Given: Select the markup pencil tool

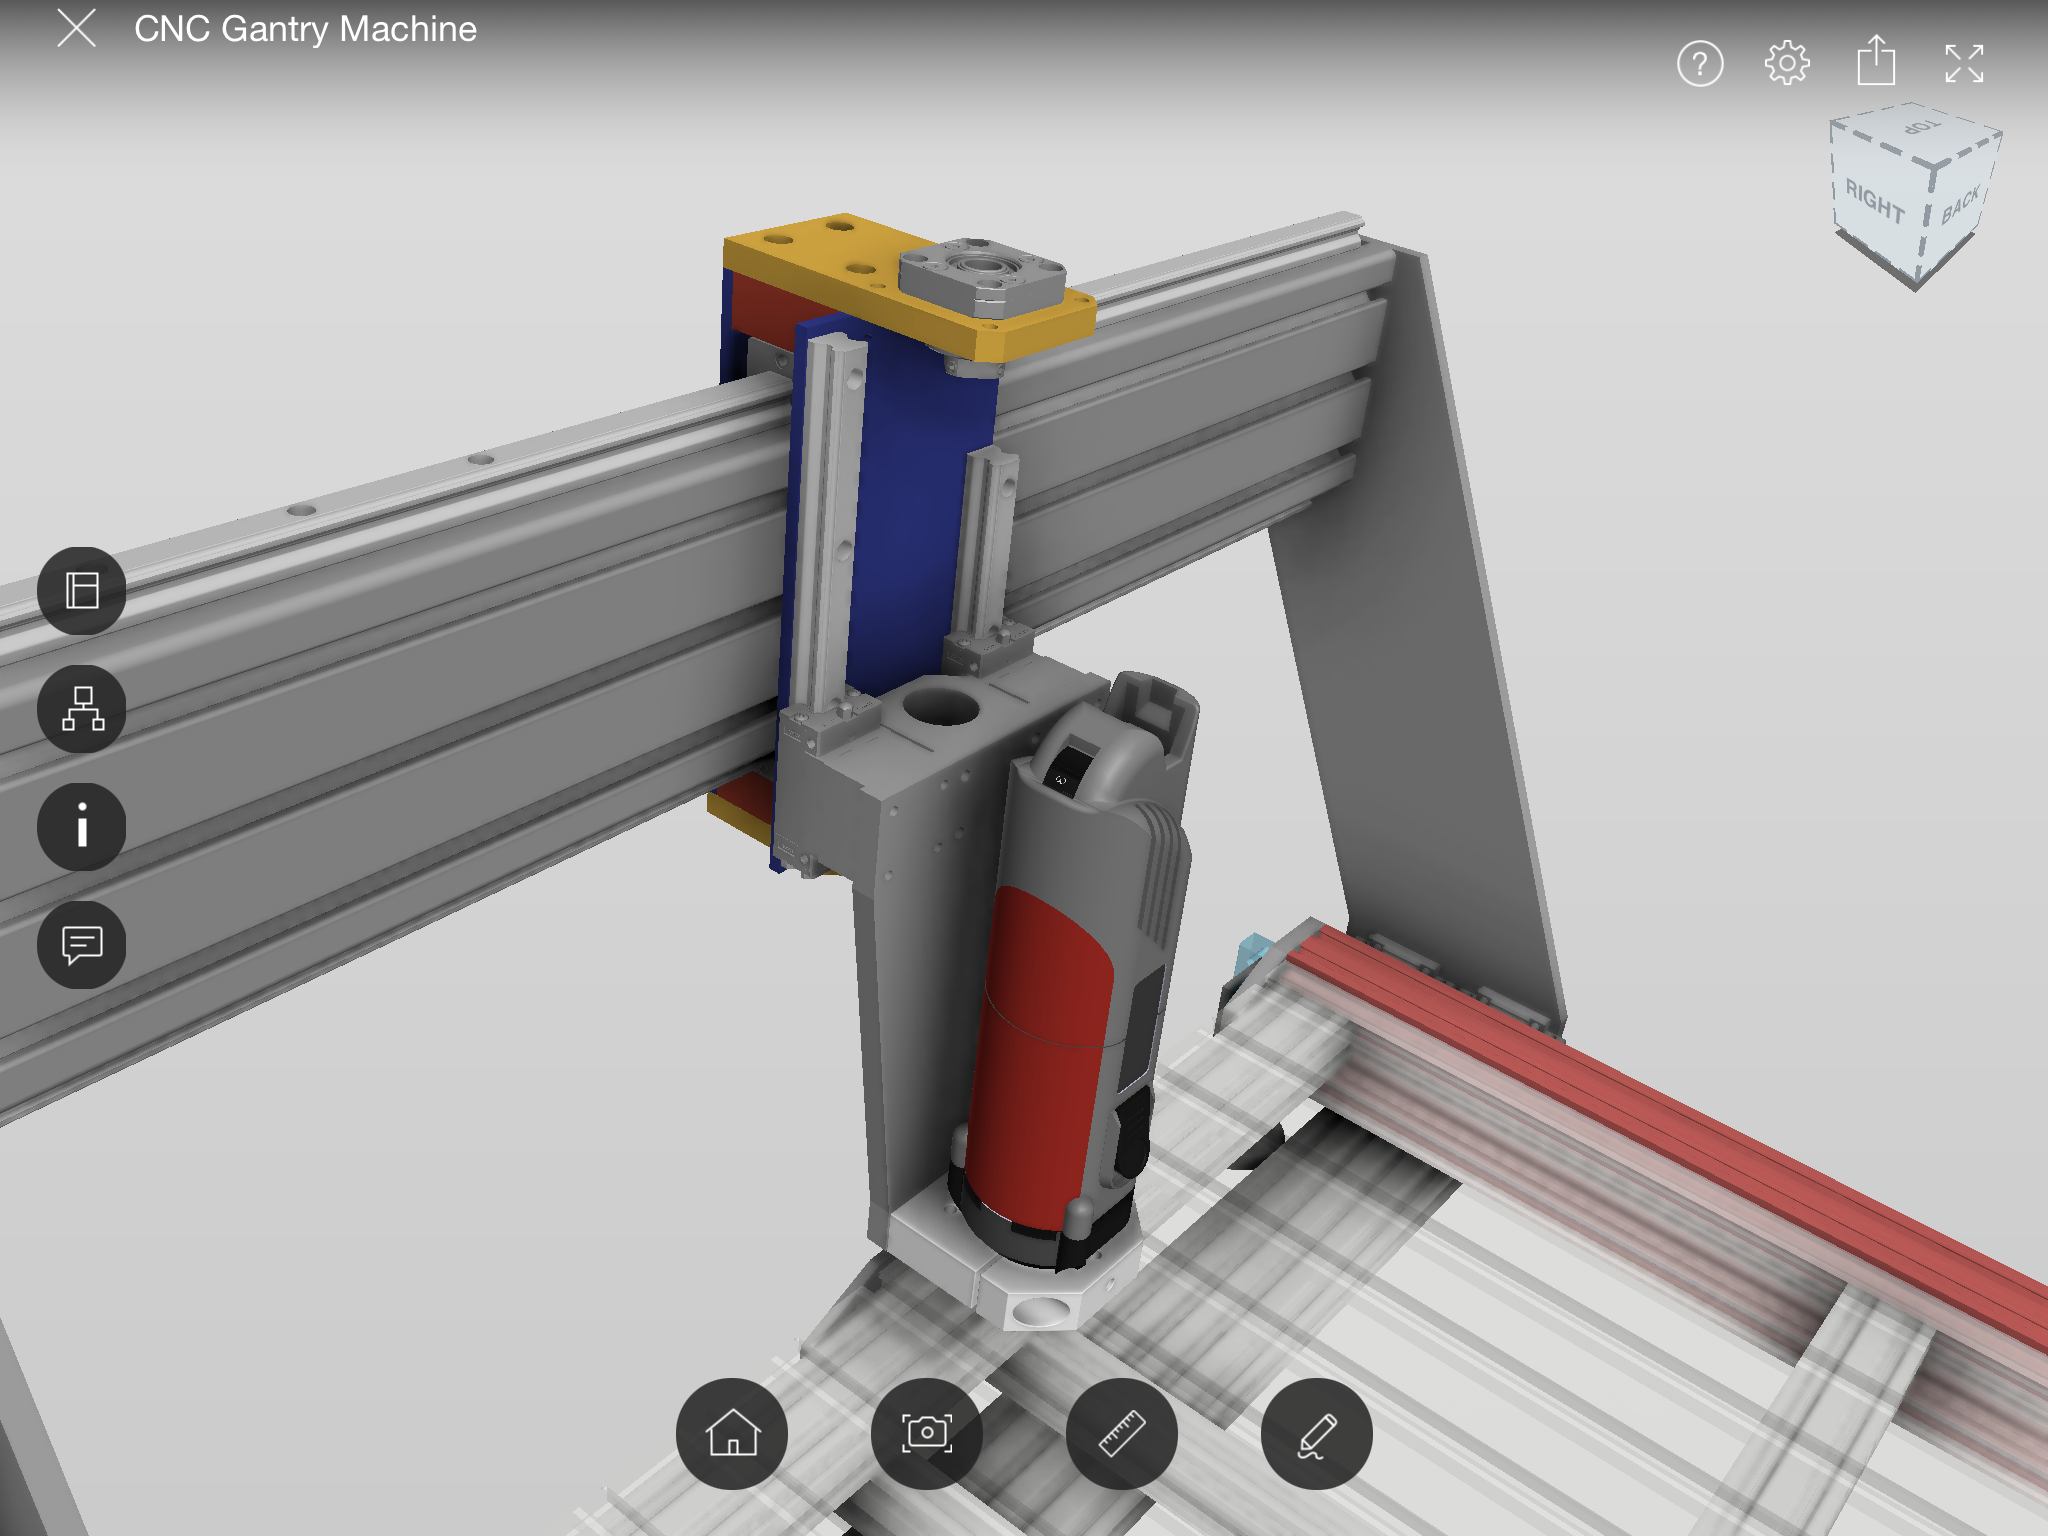Looking at the screenshot, I should tap(1316, 1433).
